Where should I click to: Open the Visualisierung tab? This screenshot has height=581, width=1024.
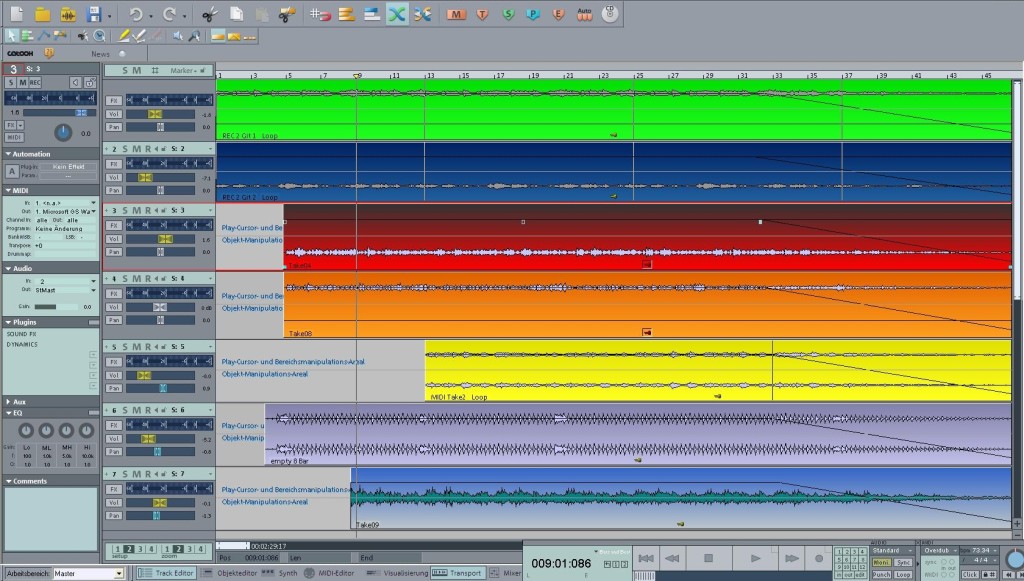(x=398, y=573)
